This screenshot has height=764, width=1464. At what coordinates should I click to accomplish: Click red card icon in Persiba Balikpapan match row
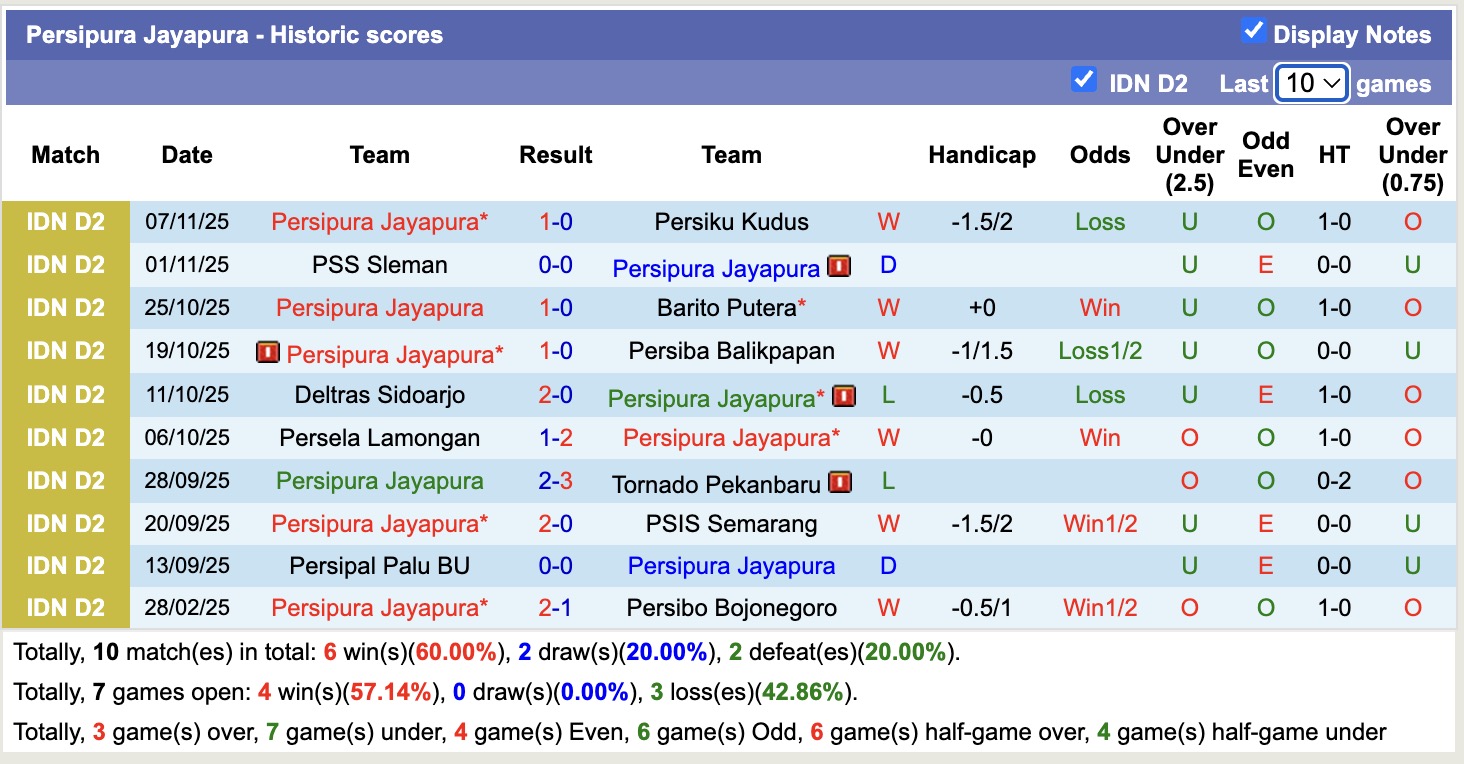268,352
